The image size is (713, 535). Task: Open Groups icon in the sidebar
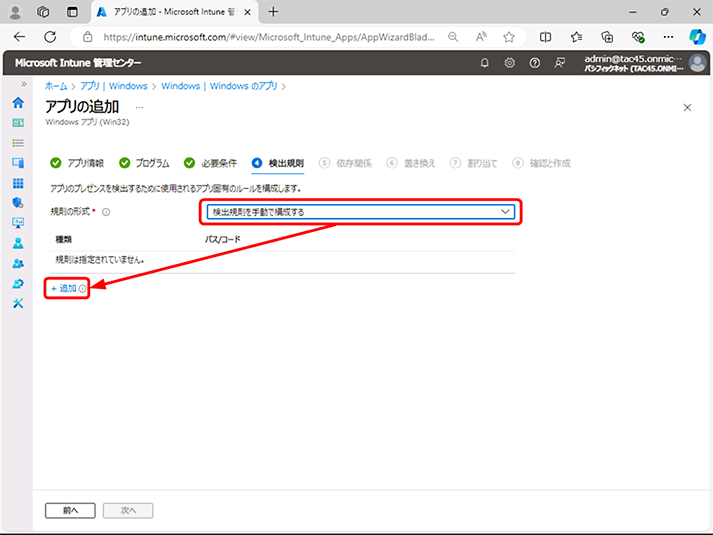18,263
